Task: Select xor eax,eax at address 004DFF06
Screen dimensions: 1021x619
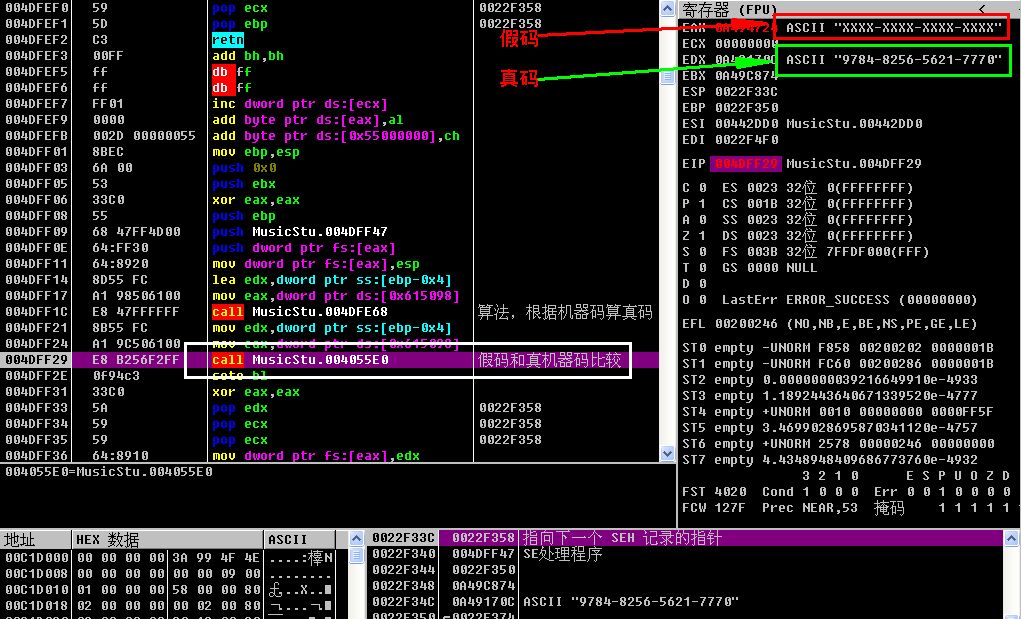Action: click(x=256, y=200)
